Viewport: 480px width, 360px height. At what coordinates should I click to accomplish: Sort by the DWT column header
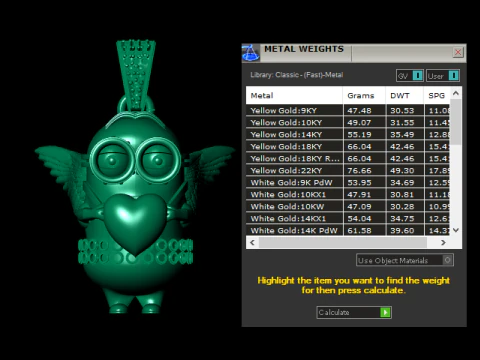pos(404,96)
